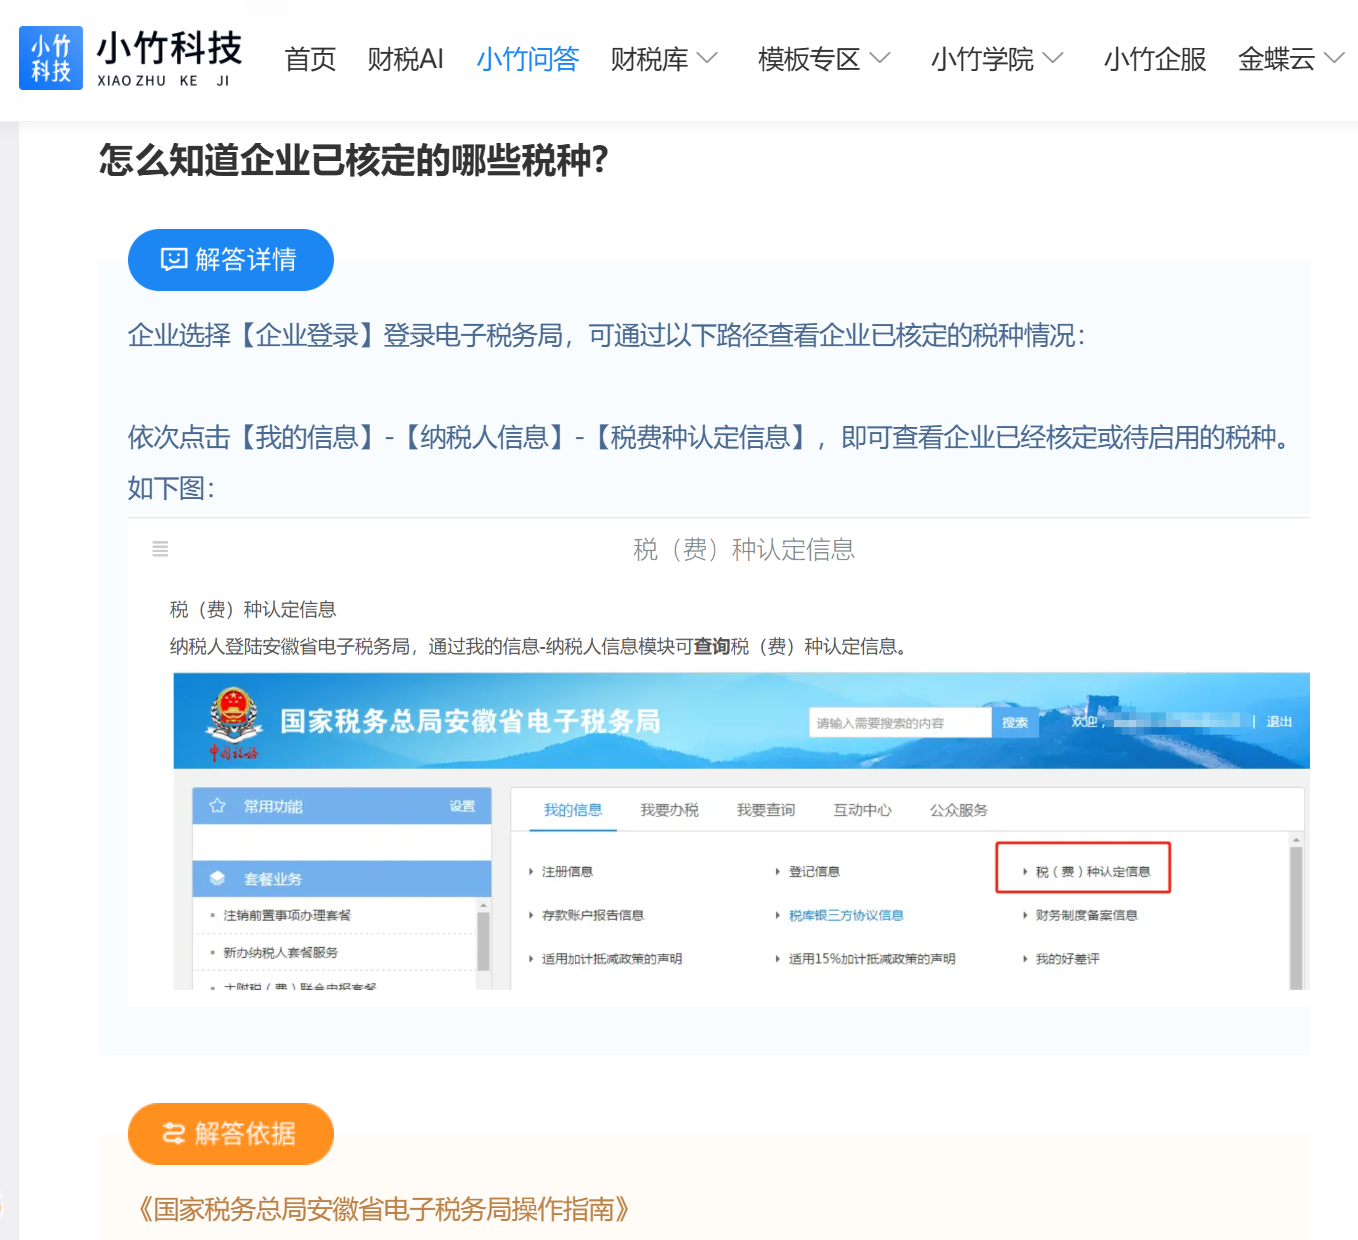The image size is (1358, 1240).
Task: Select the 小竹问答 navigation item
Action: click(x=527, y=60)
